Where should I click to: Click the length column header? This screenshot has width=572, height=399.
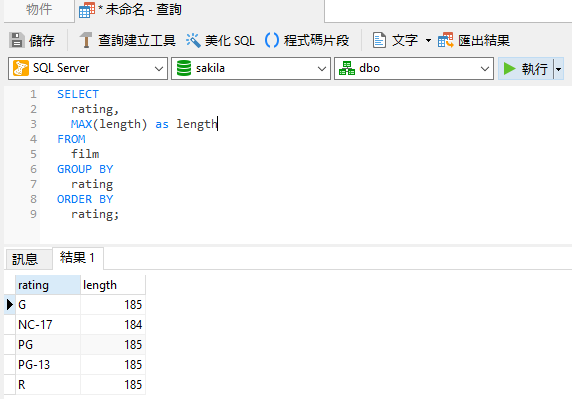pyautogui.click(x=113, y=285)
